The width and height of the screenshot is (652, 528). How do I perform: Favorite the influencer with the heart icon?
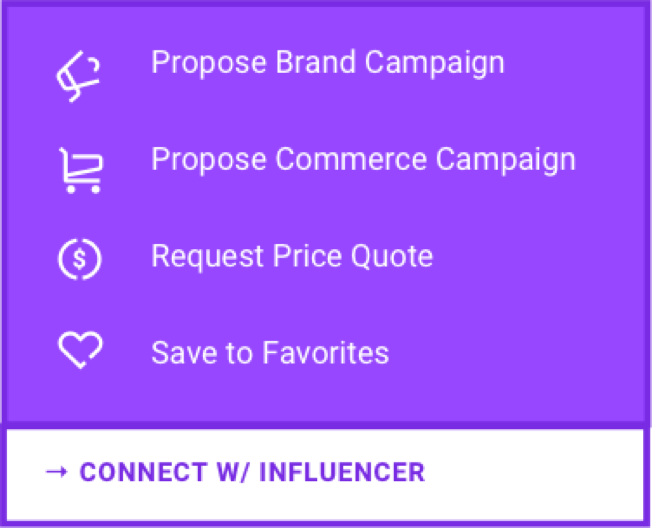pyautogui.click(x=80, y=350)
